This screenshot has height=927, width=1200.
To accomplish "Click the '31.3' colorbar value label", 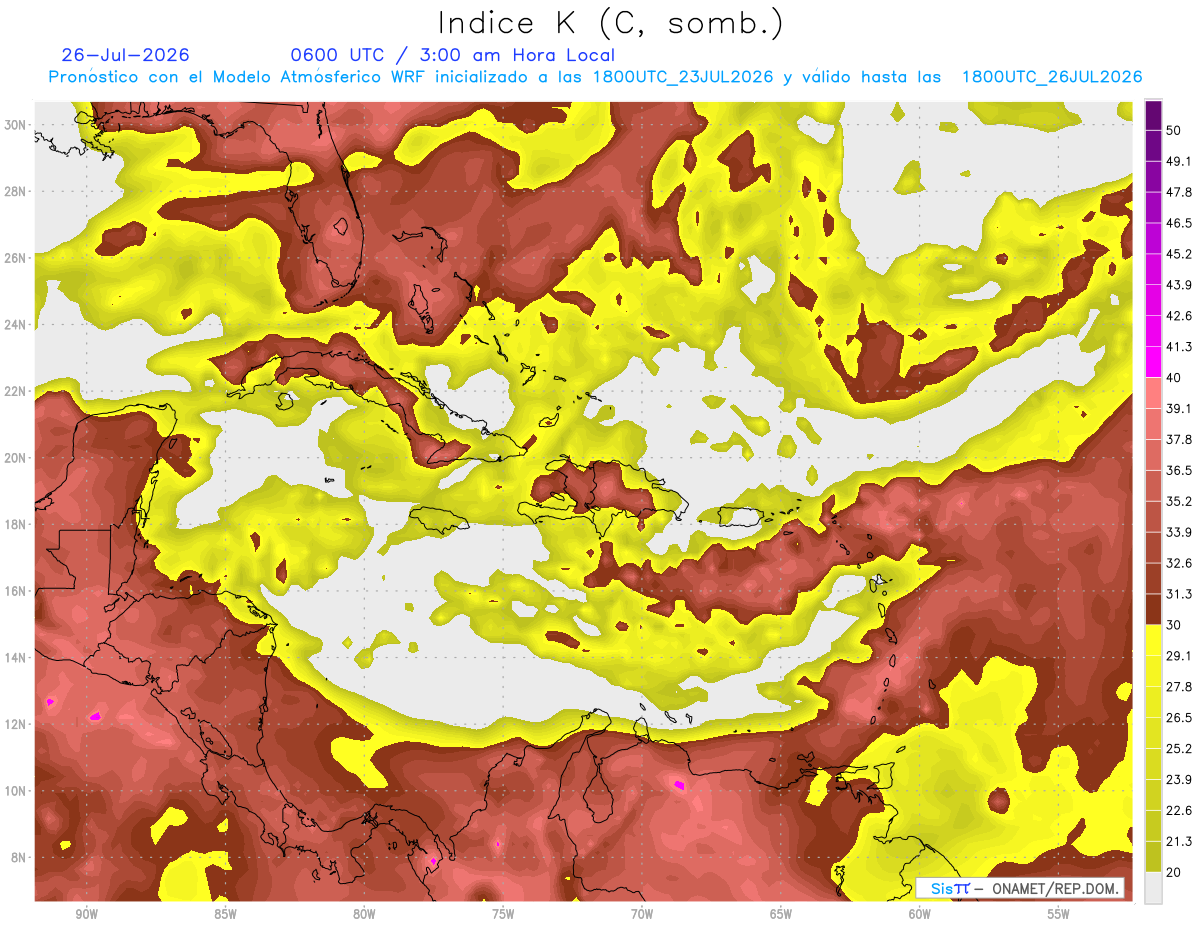I will pyautogui.click(x=1180, y=594).
